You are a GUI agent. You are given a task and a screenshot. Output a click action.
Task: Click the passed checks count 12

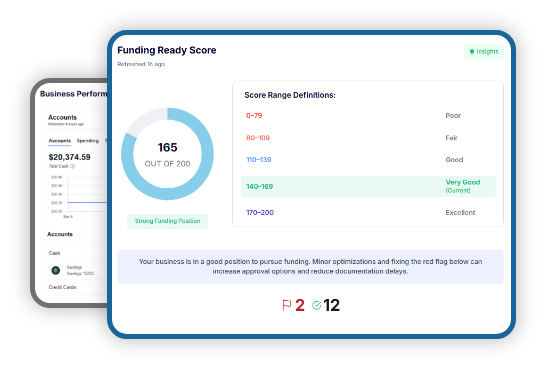[x=331, y=305]
